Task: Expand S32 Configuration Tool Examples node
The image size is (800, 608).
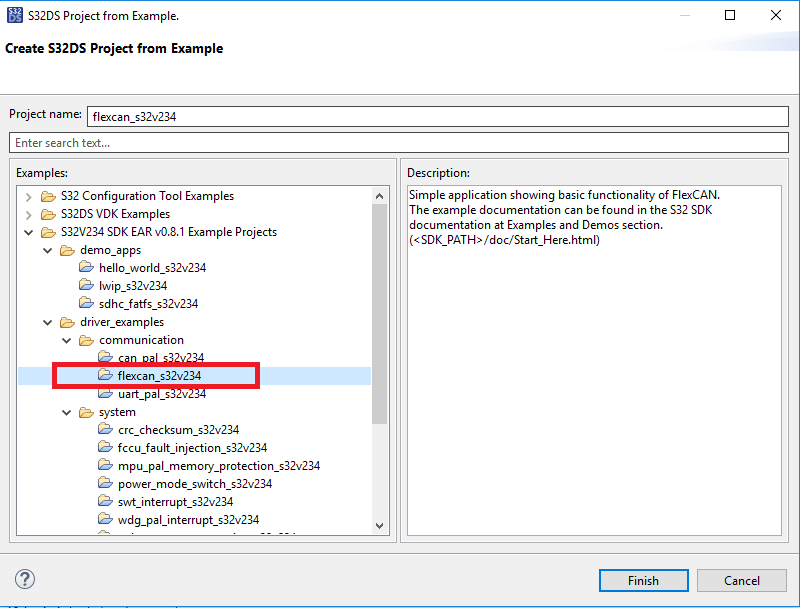Action: 29,197
